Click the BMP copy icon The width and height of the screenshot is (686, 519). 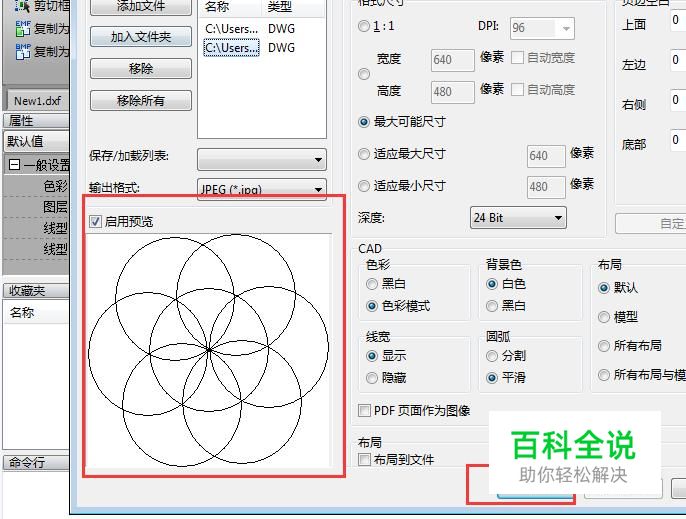pyautogui.click(x=23, y=51)
